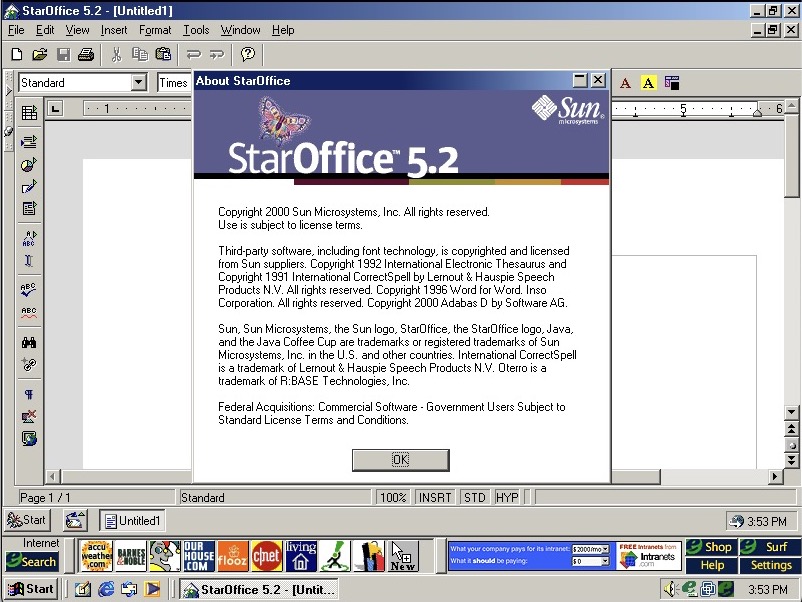Apply yellow highlighting with the highlighter swatch

(x=647, y=83)
